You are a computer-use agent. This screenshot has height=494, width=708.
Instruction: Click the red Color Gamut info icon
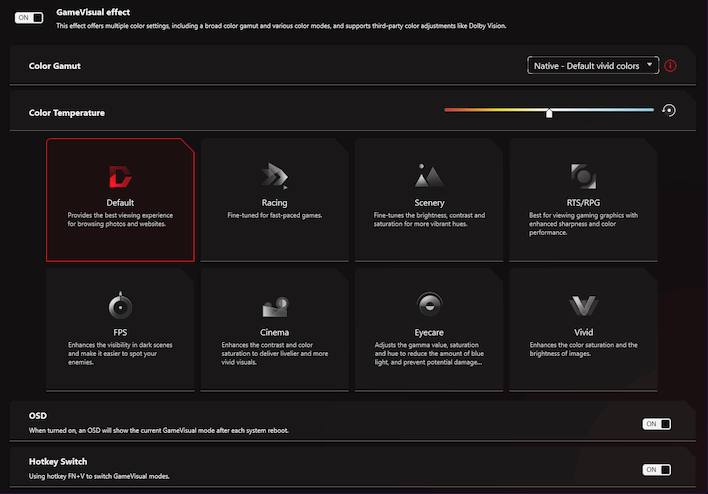(671, 66)
